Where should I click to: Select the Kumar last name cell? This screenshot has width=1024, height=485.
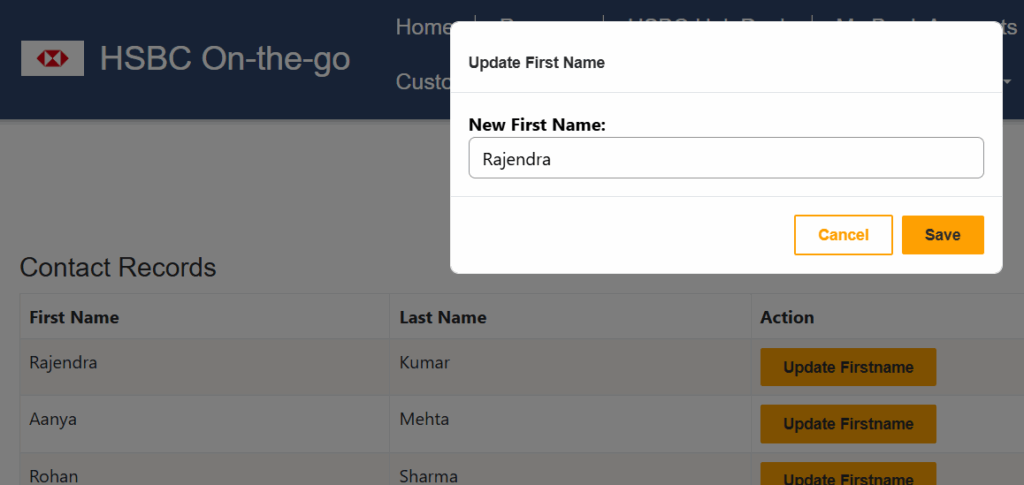tap(425, 363)
